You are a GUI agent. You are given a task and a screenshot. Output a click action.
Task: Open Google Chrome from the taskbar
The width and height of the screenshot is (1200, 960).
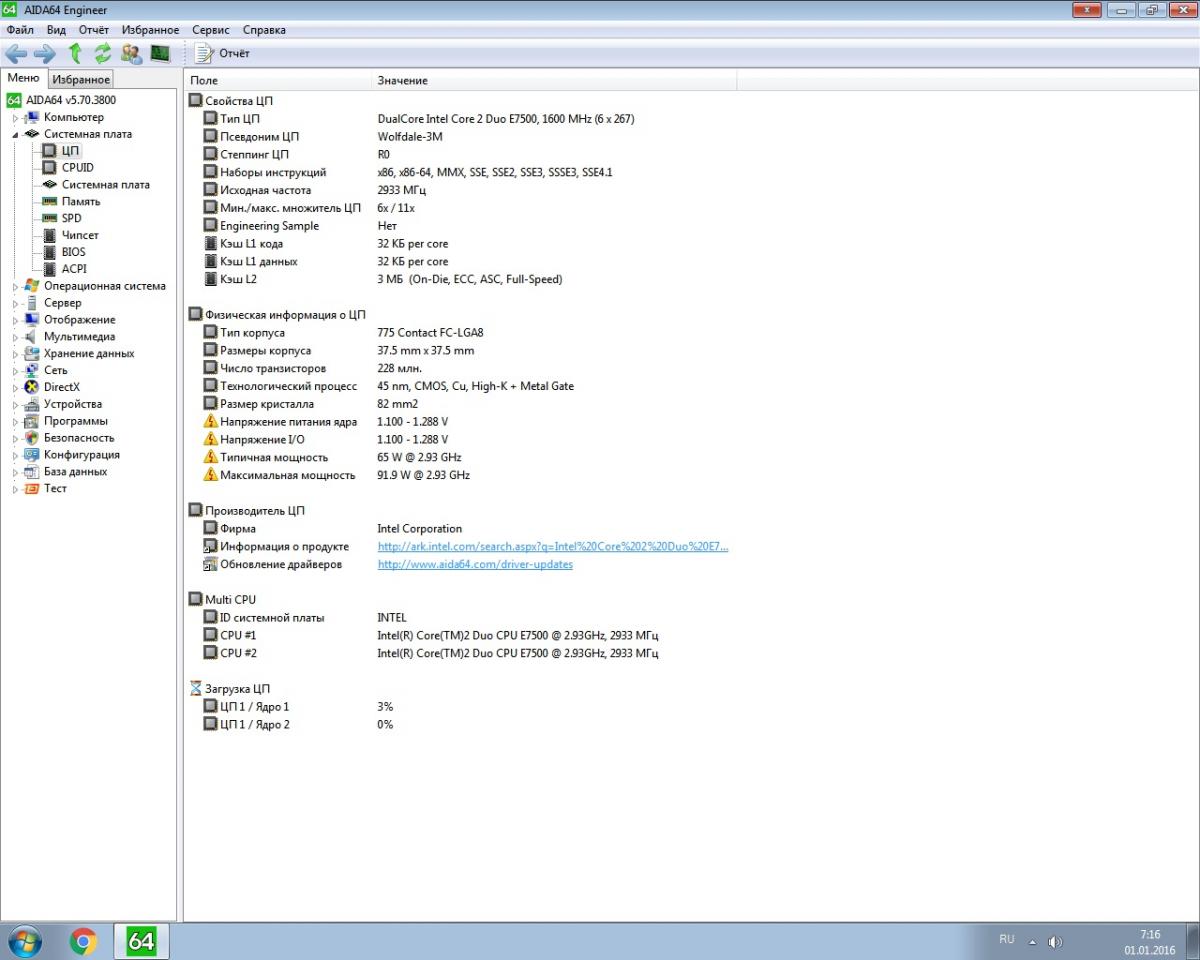(84, 941)
